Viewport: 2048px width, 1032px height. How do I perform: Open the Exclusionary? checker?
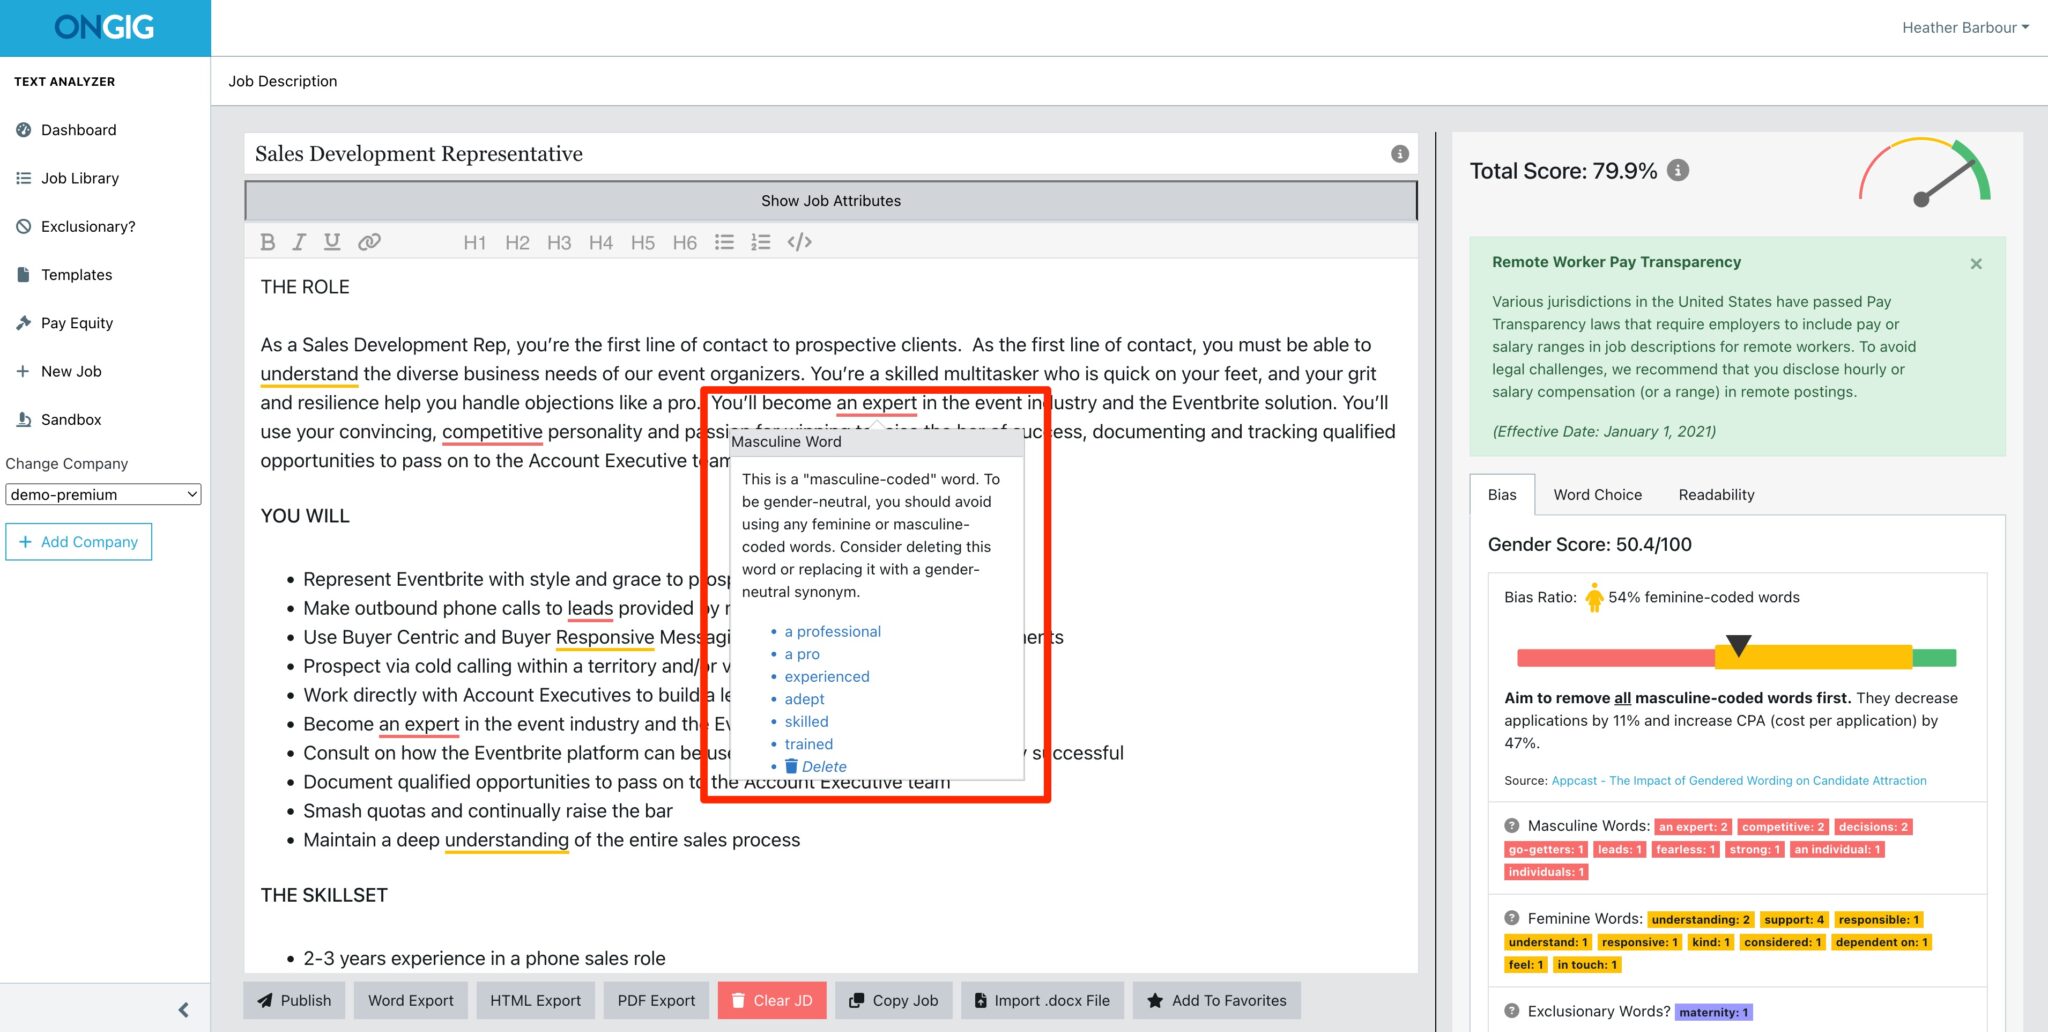pyautogui.click(x=88, y=226)
